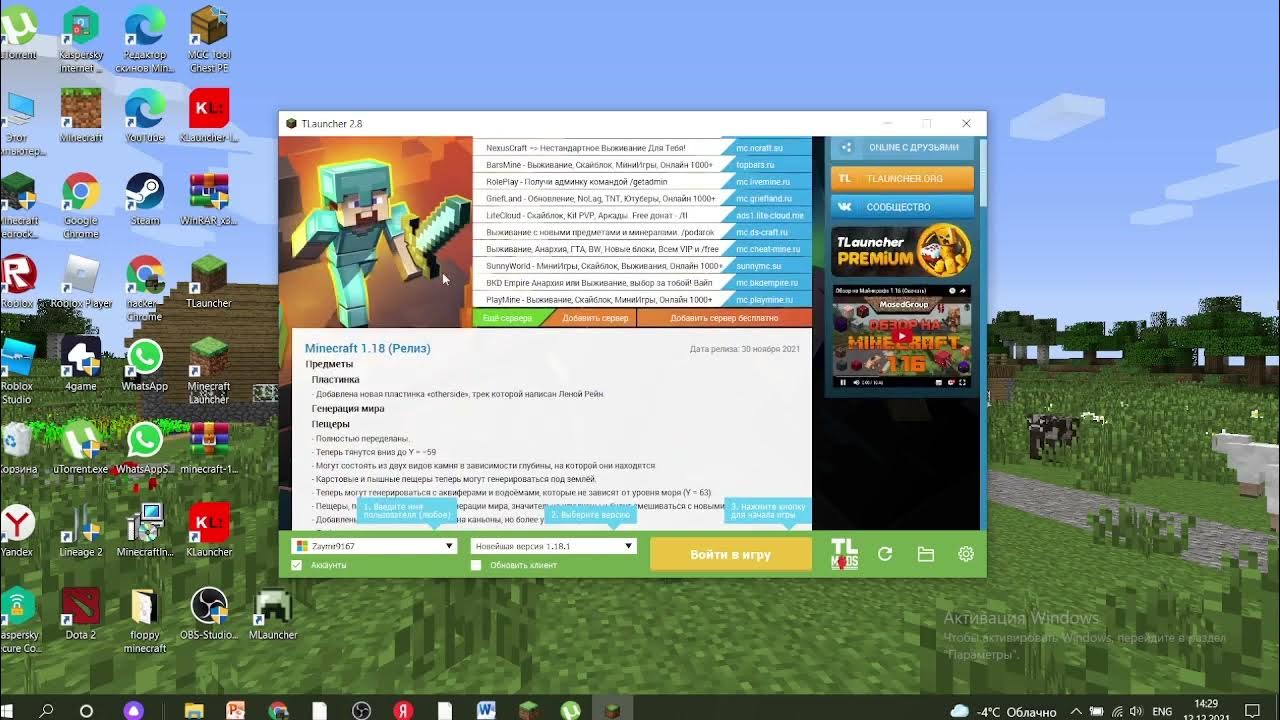The image size is (1280, 720).
Task: Play the Minecraft 1.16 review video
Action: (902, 336)
